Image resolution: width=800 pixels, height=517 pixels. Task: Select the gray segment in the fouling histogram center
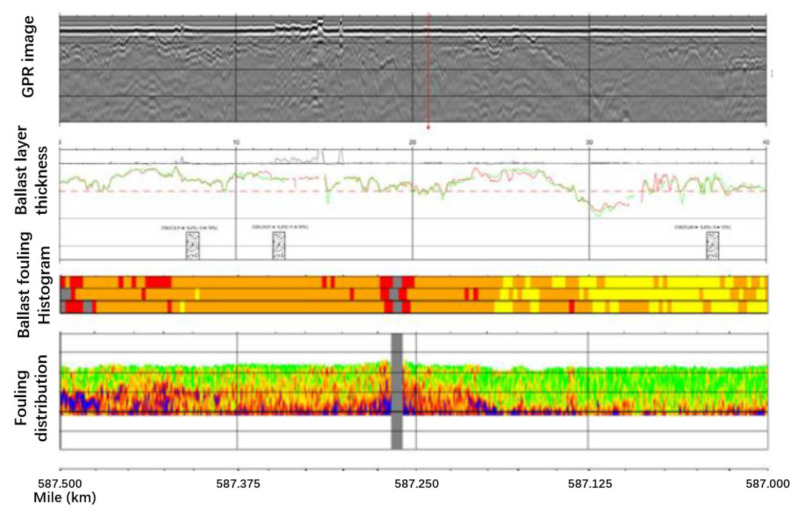[396, 288]
